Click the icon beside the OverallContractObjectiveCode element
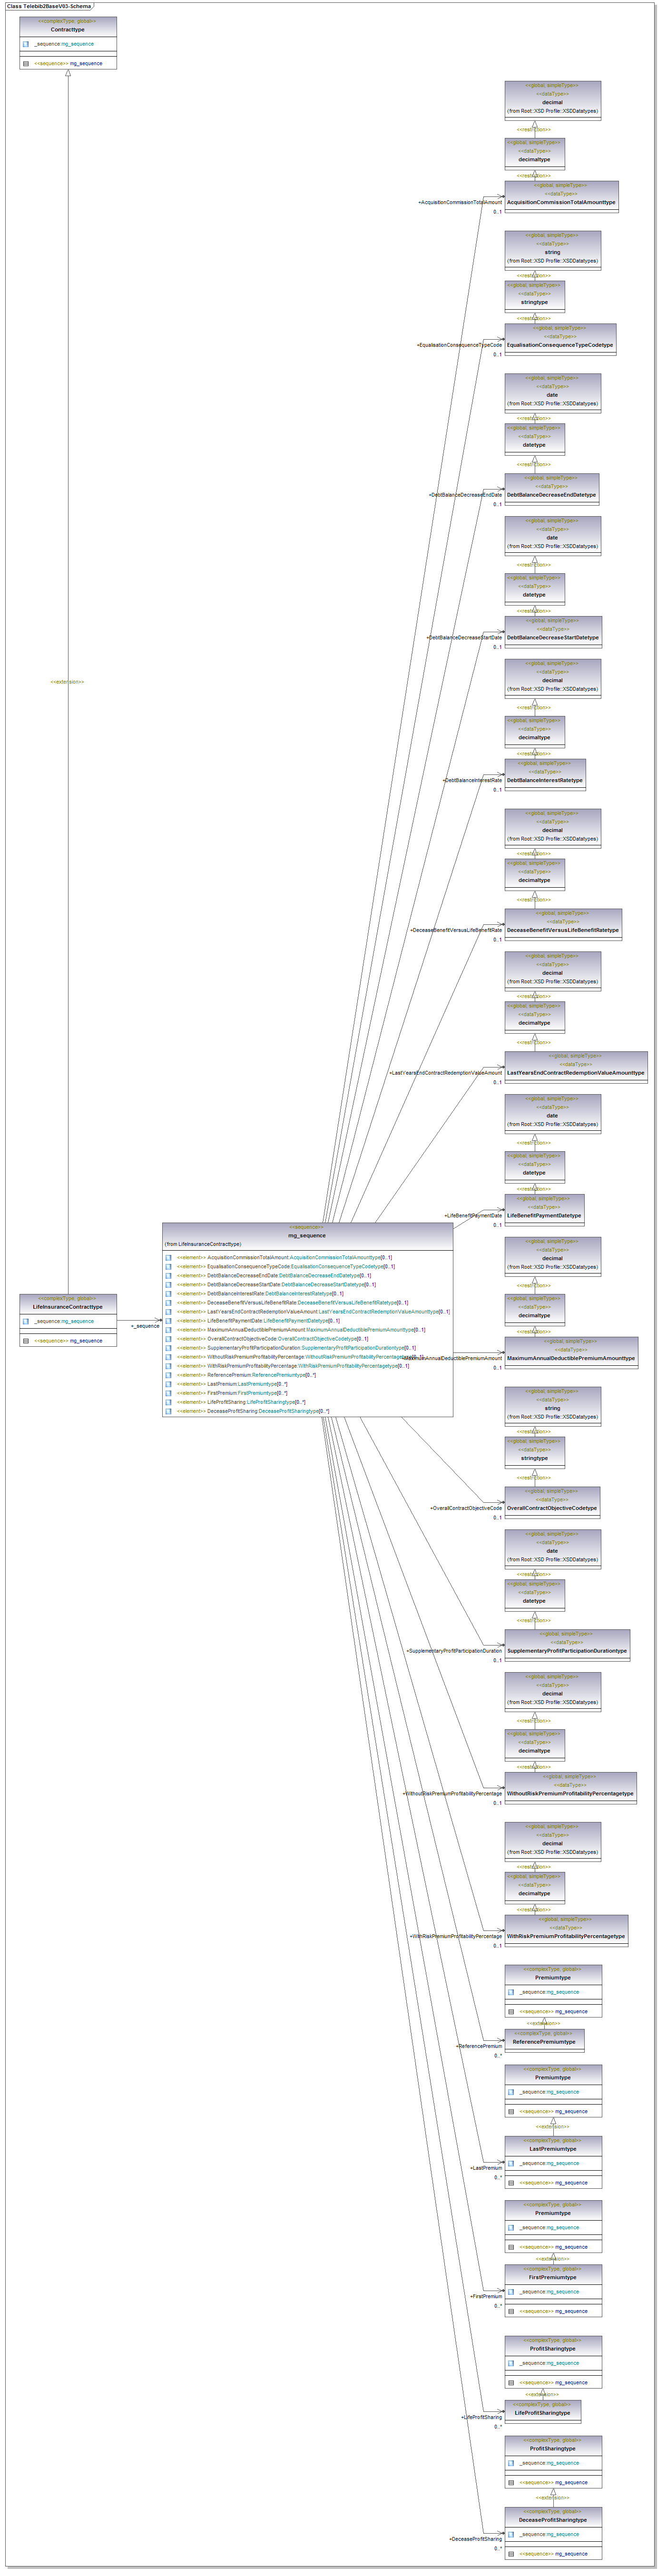667x2576 pixels. pyautogui.click(x=169, y=1339)
